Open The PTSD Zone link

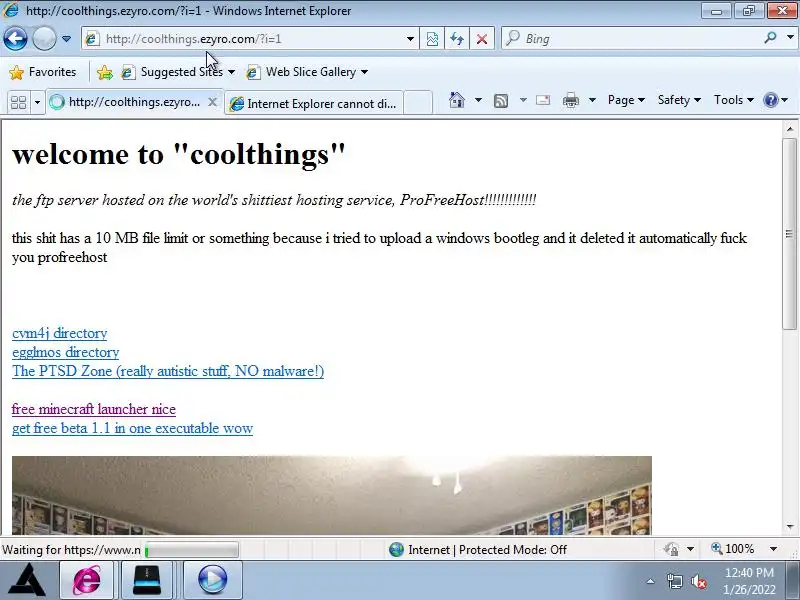(168, 371)
